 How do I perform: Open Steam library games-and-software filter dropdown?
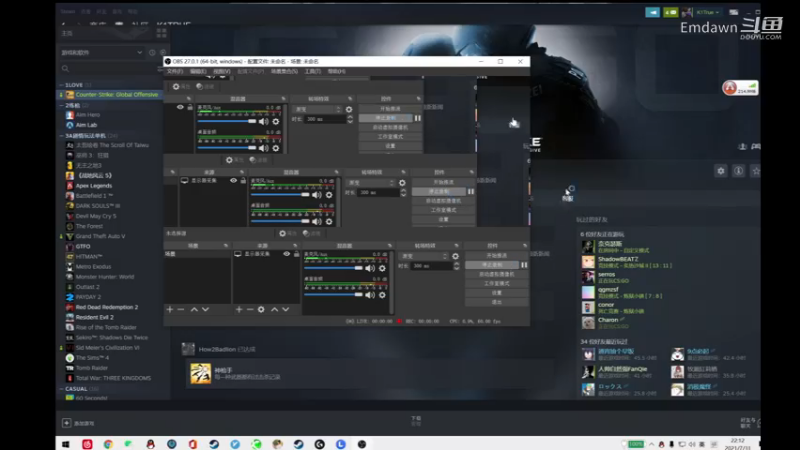[x=102, y=53]
